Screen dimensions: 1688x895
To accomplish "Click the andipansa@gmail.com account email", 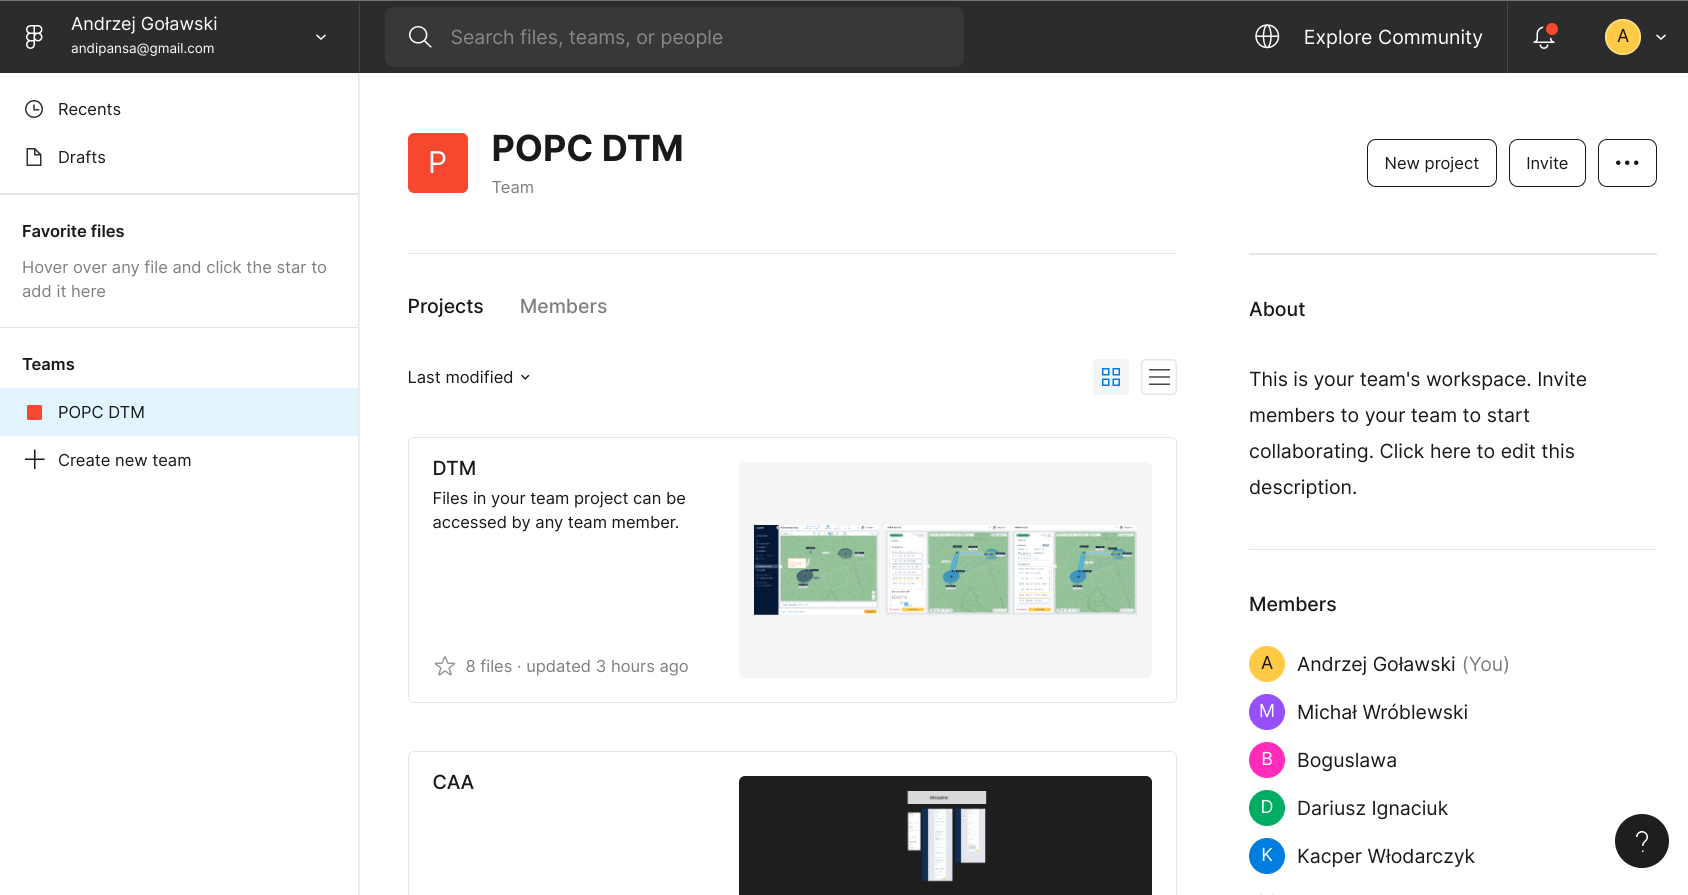I will (142, 48).
